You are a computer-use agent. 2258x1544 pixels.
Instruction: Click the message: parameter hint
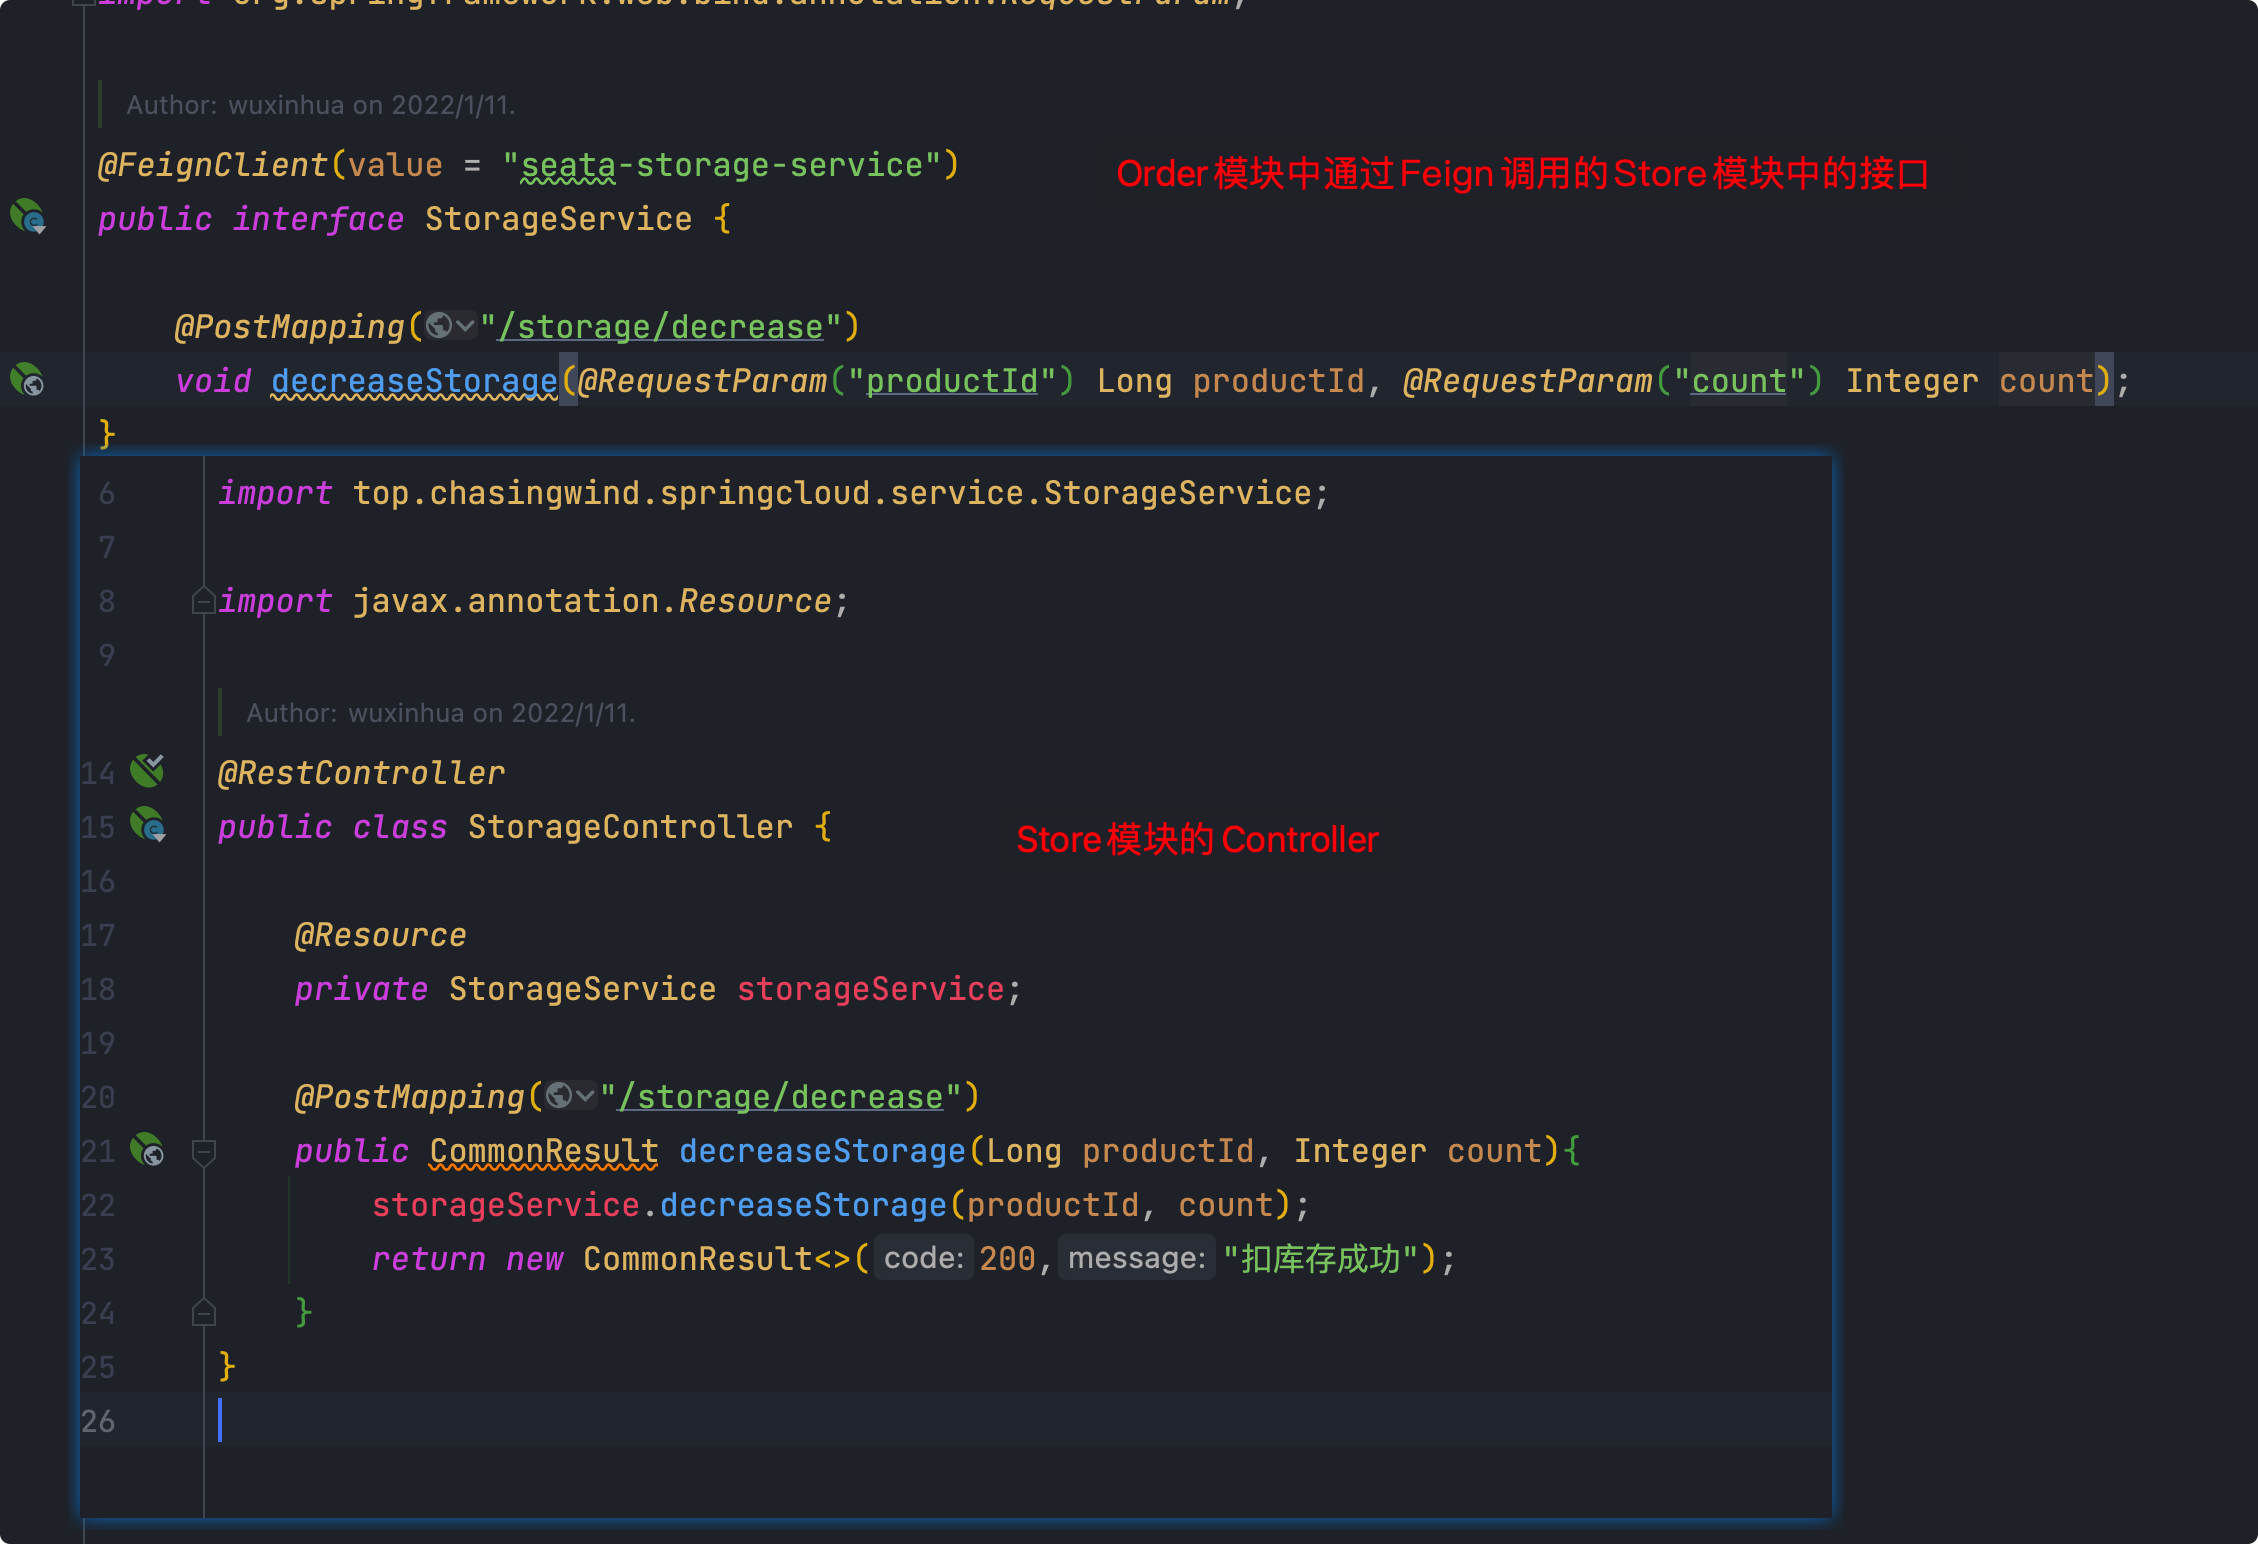click(1136, 1258)
